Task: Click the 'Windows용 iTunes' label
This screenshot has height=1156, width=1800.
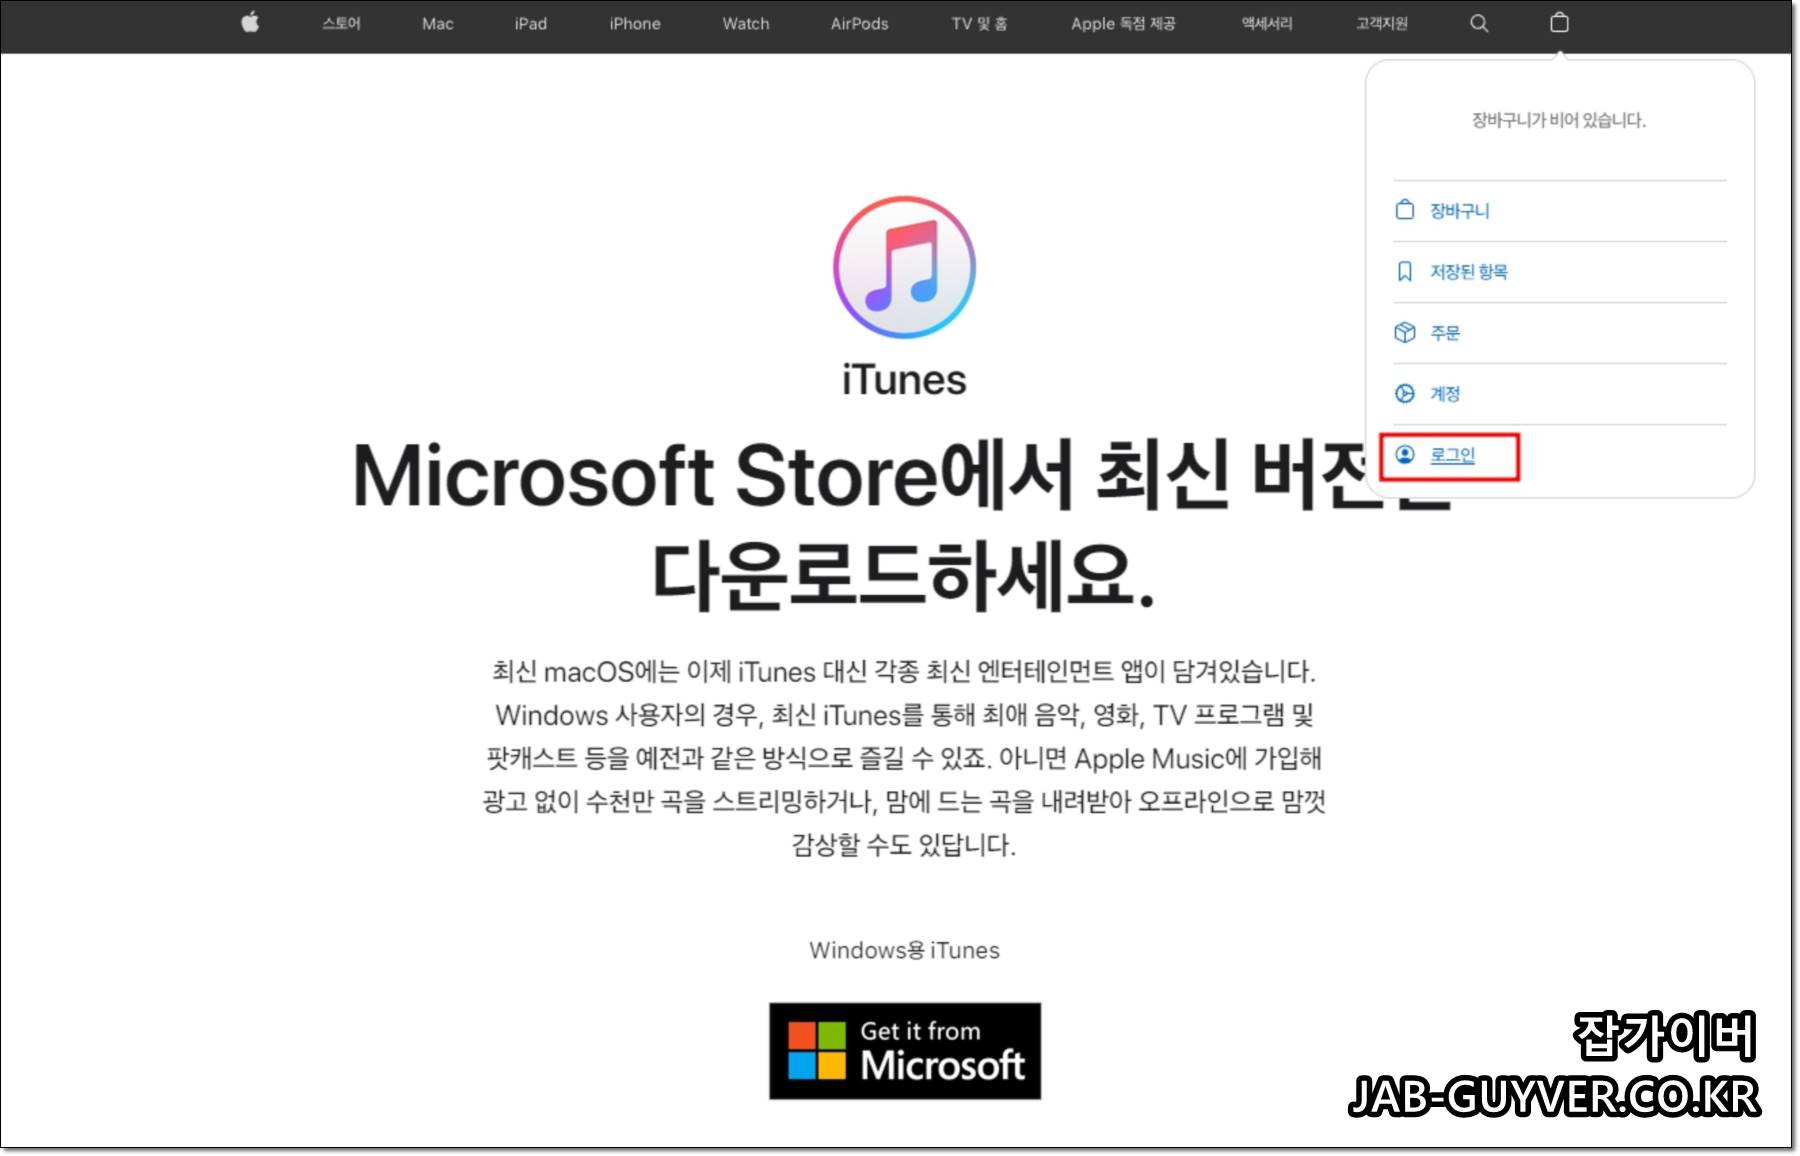Action: [x=904, y=950]
